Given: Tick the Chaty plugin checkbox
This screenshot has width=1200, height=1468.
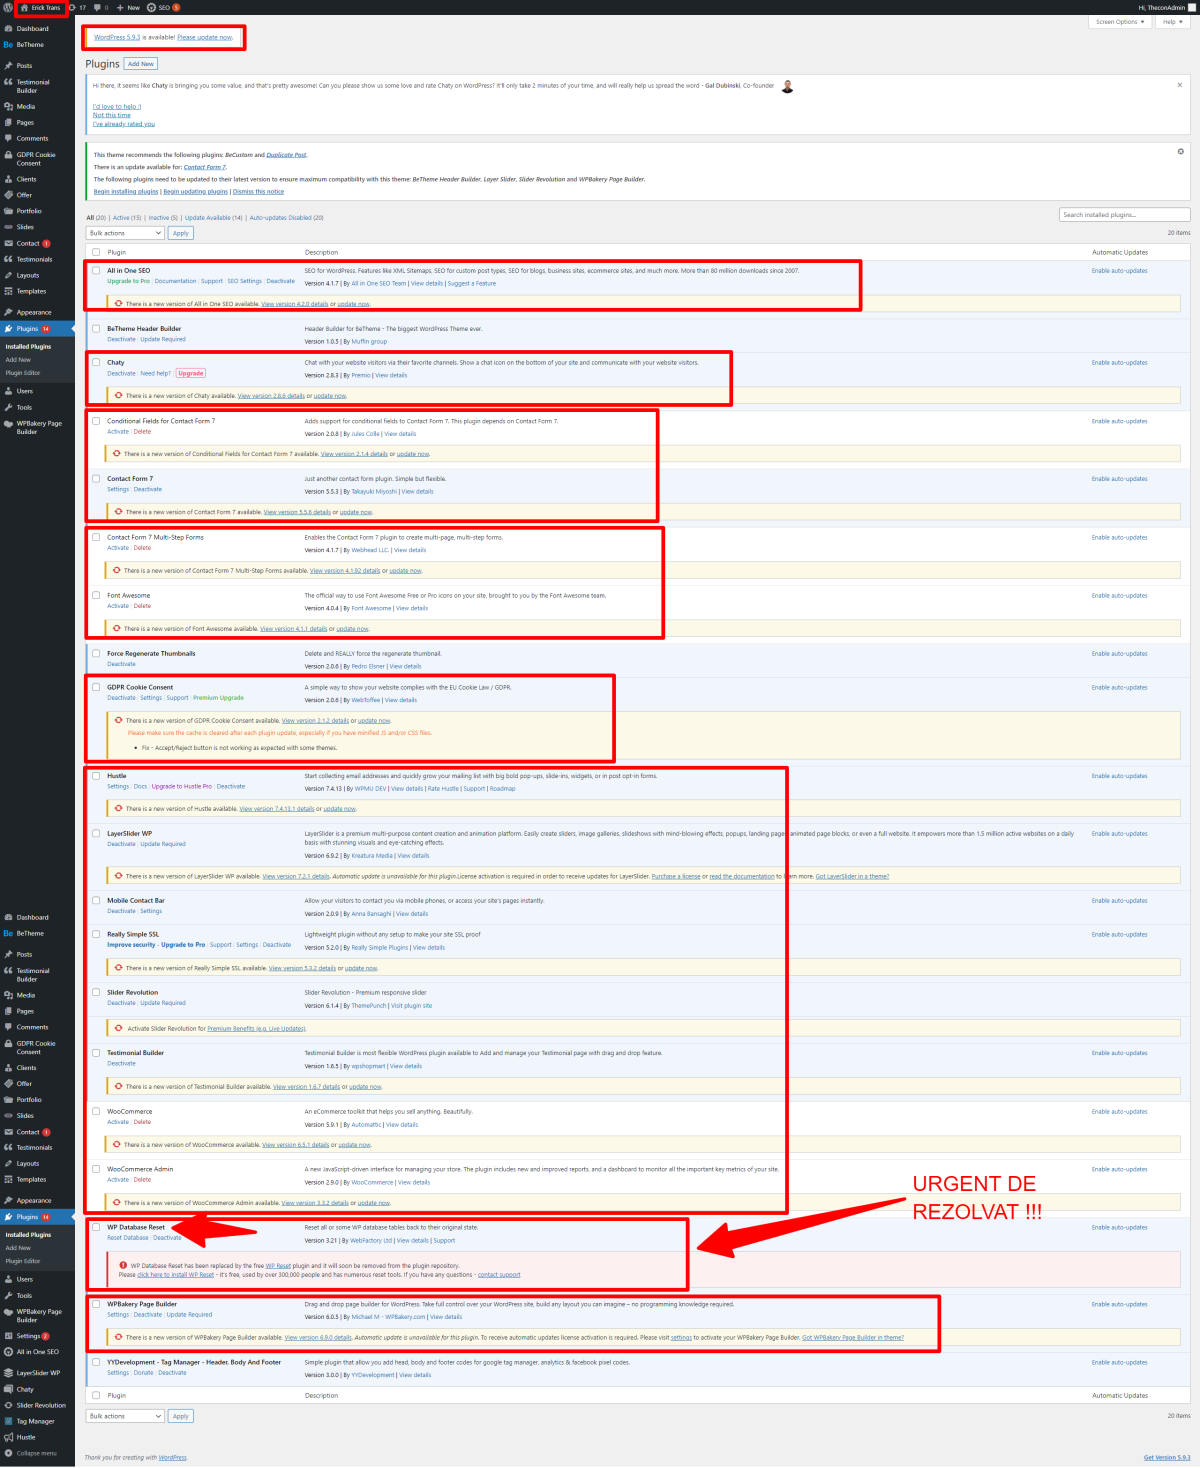Looking at the screenshot, I should click(96, 362).
